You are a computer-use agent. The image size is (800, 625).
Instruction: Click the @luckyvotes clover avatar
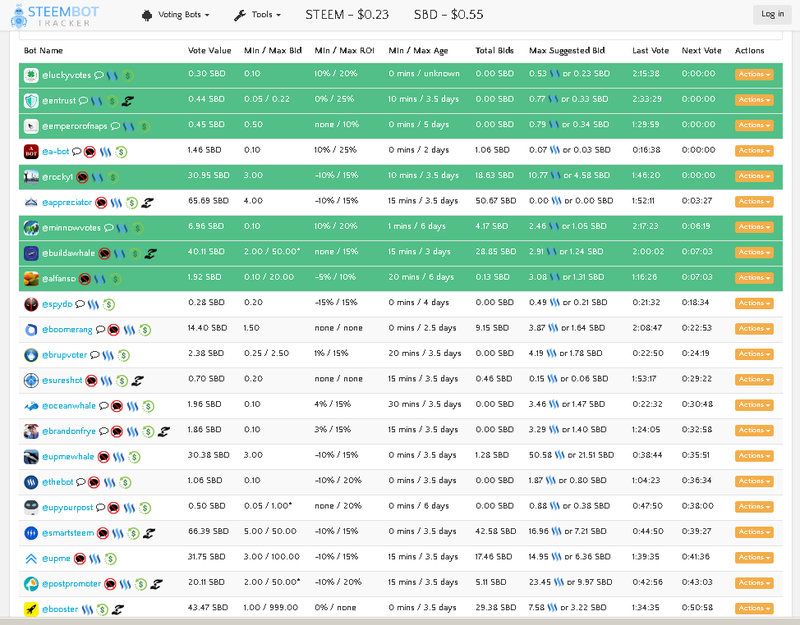pos(31,76)
